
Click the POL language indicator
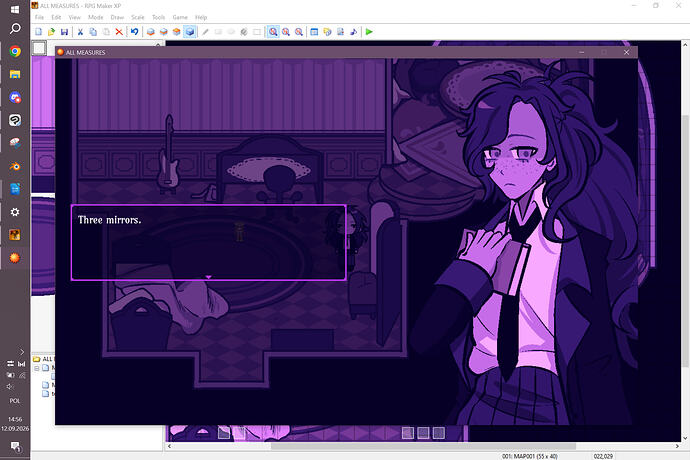15,401
